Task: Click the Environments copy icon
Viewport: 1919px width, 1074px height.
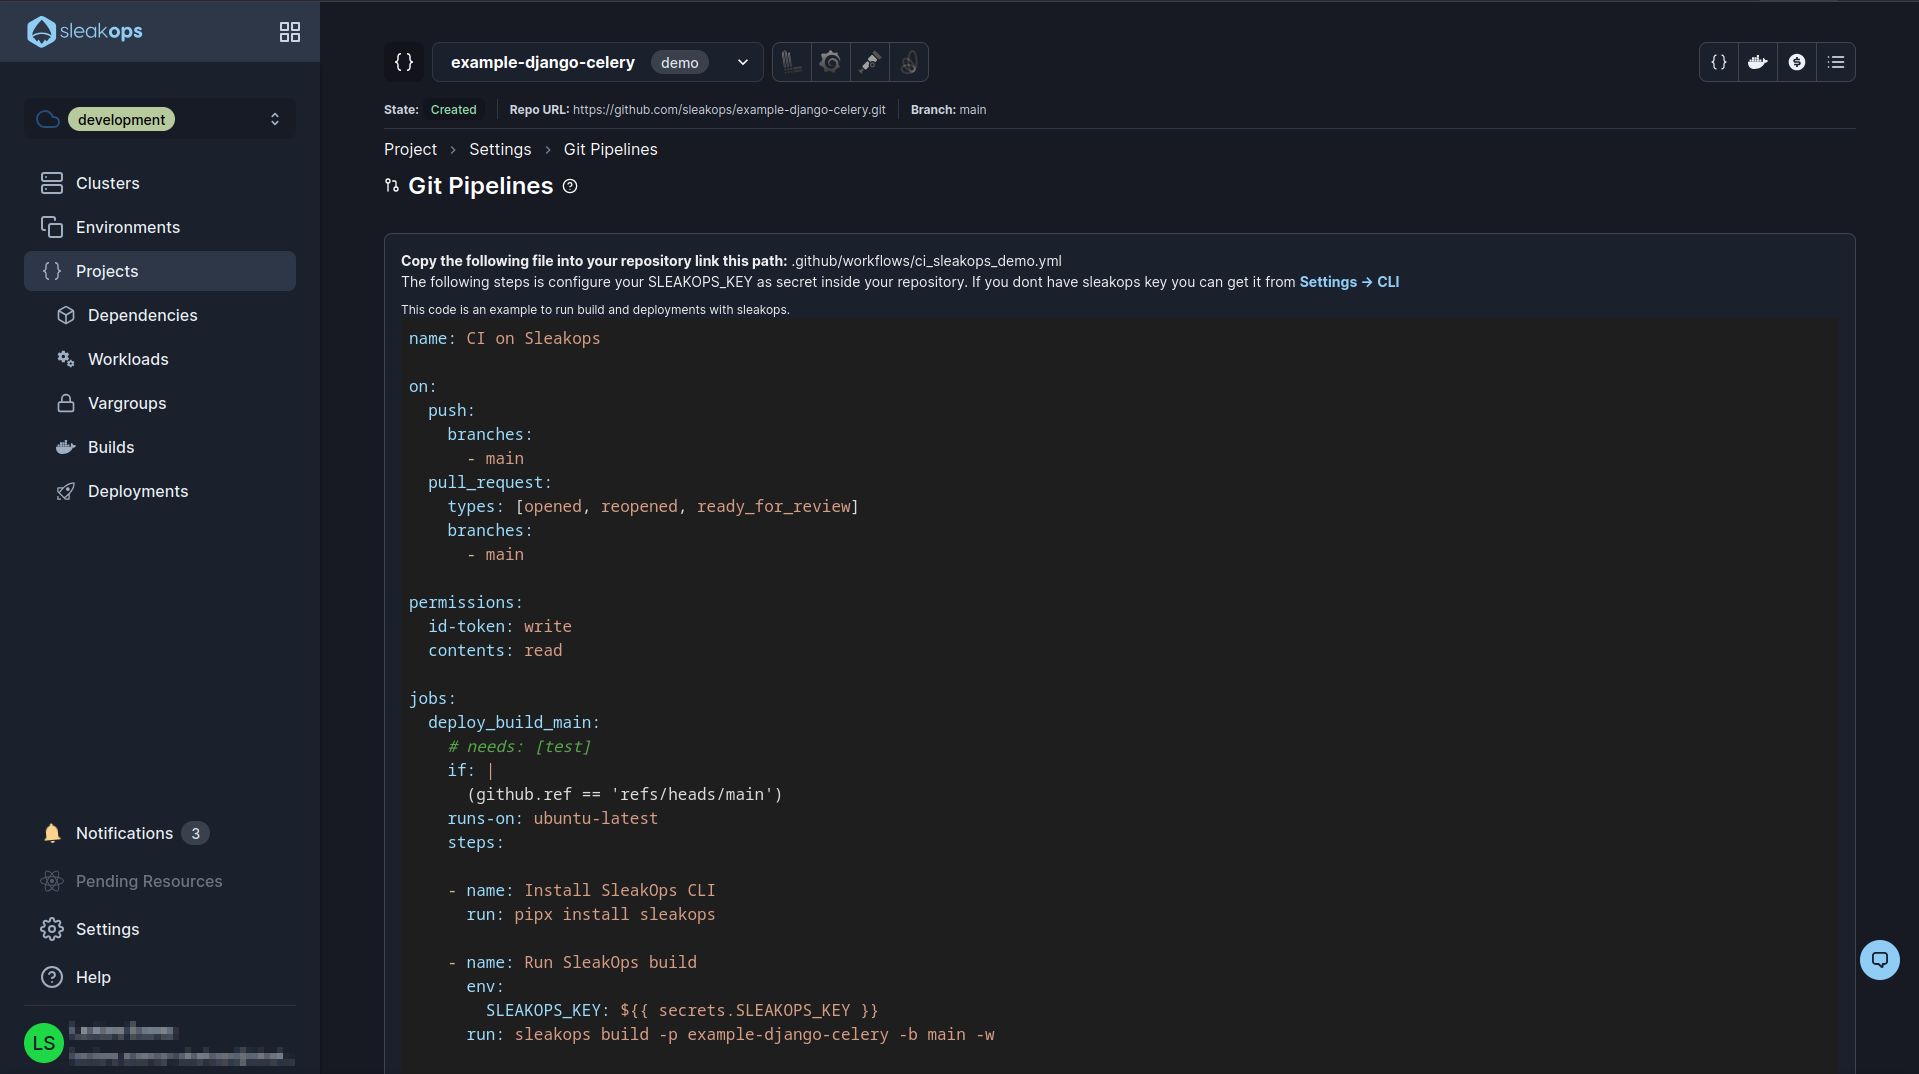Action: [52, 227]
